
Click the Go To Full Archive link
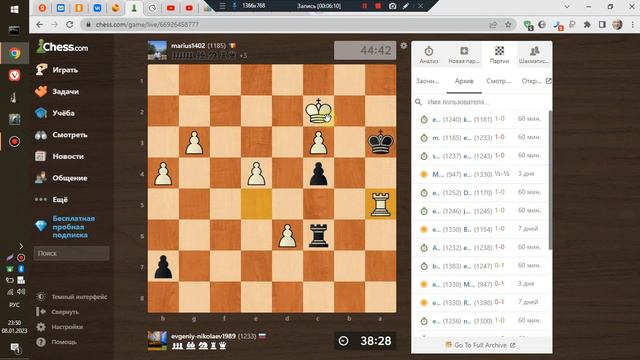[x=480, y=345]
